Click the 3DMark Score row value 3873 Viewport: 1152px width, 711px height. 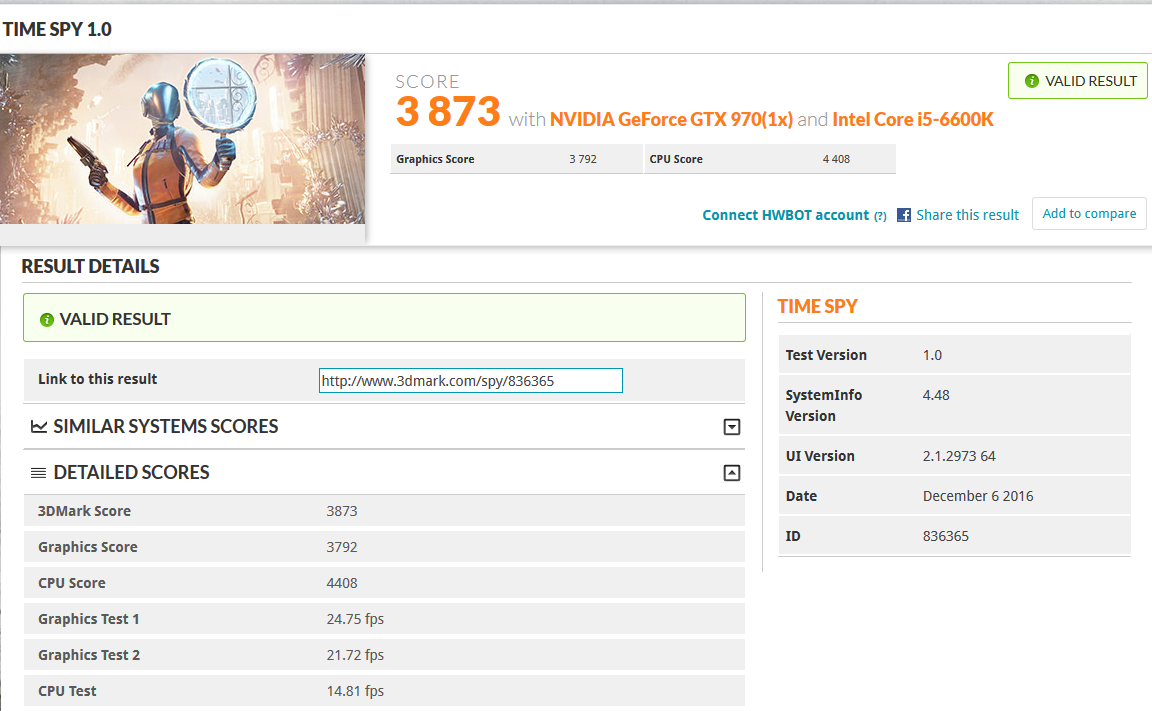click(342, 511)
